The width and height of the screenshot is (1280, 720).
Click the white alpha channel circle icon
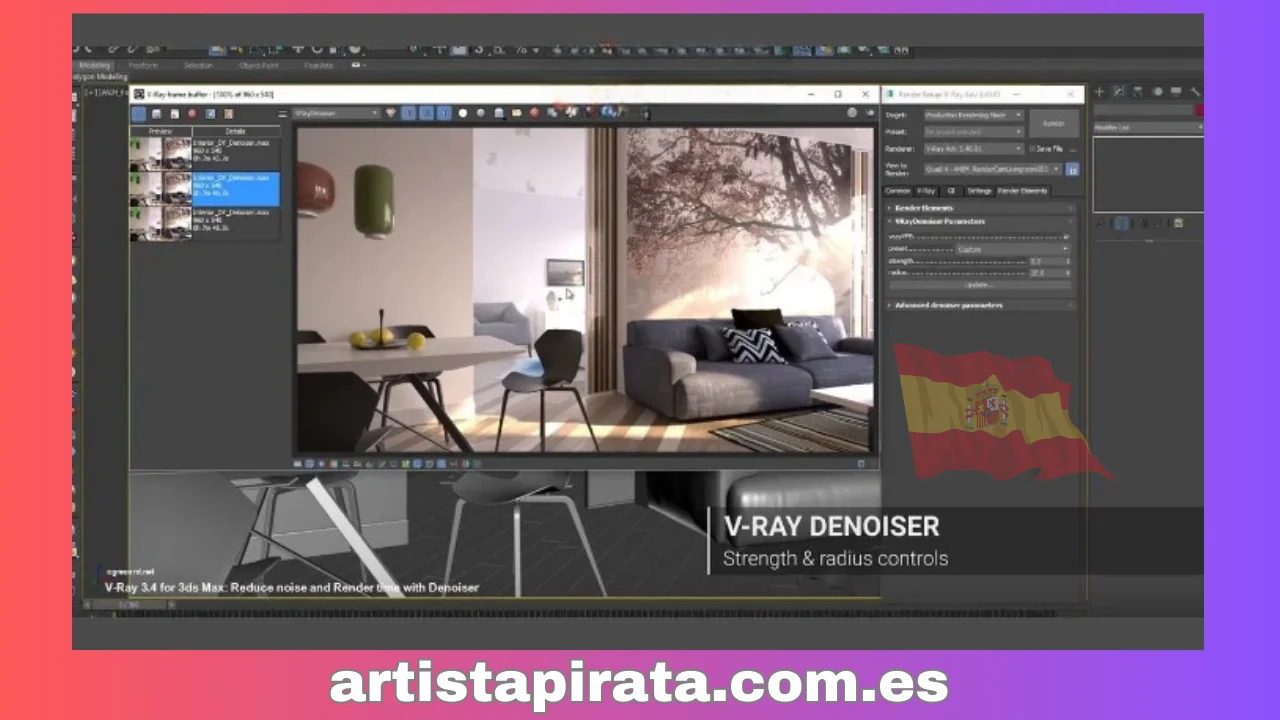tap(462, 113)
